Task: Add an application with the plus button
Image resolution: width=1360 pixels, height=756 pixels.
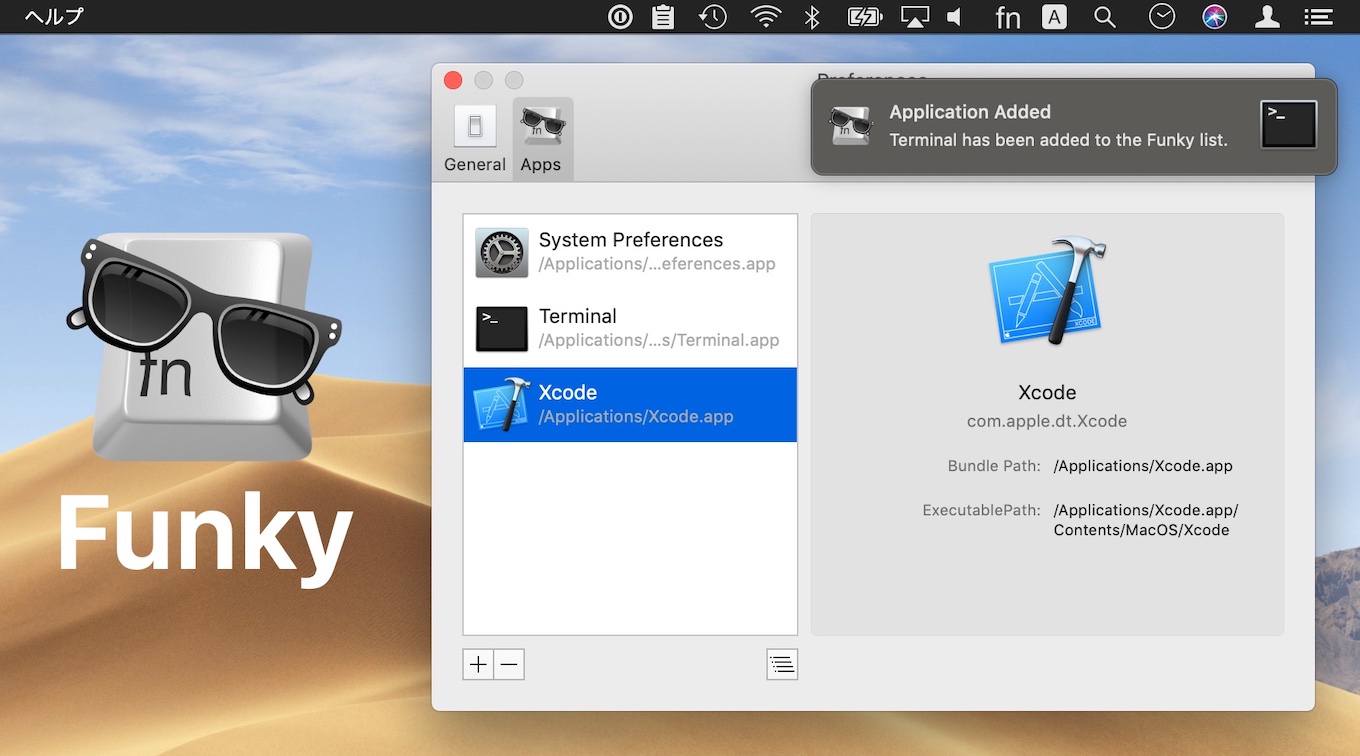Action: (x=479, y=664)
